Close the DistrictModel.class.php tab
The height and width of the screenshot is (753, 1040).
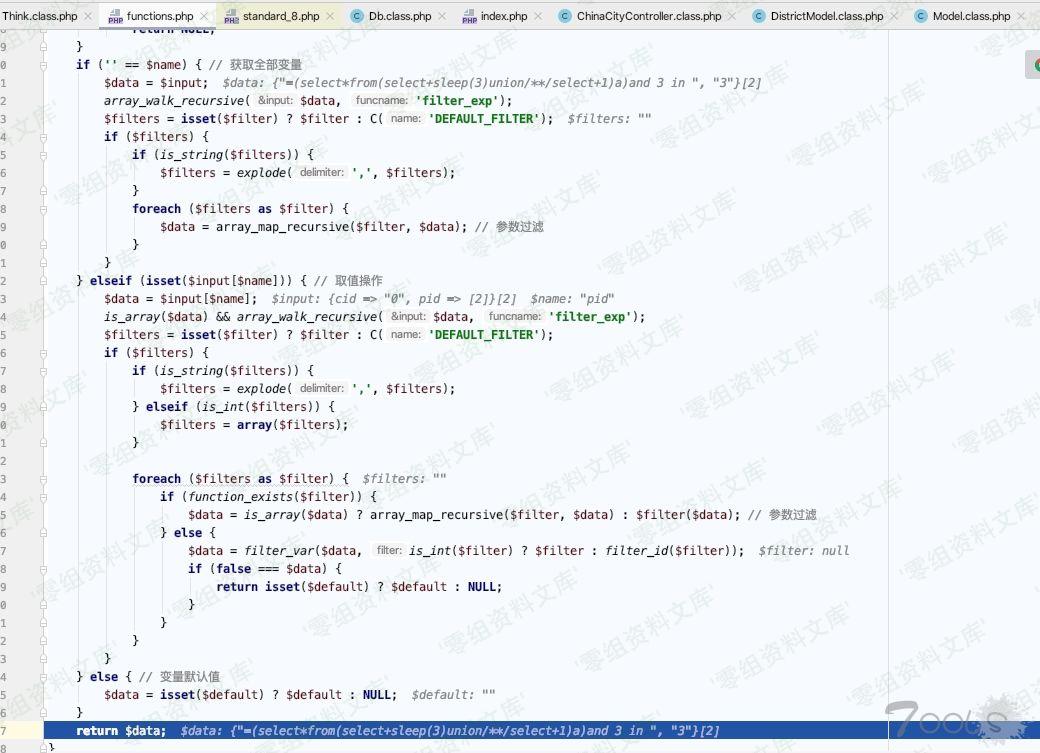coord(895,17)
